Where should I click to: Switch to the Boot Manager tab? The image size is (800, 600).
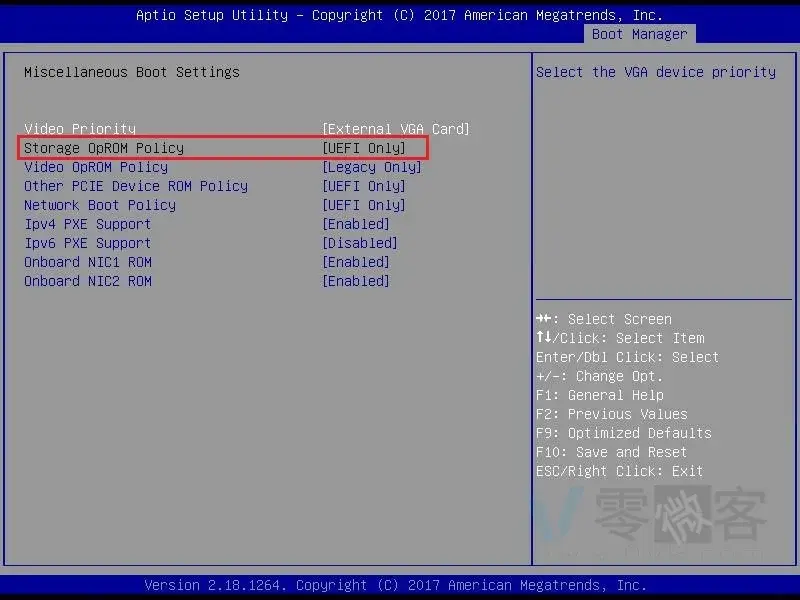coord(639,34)
